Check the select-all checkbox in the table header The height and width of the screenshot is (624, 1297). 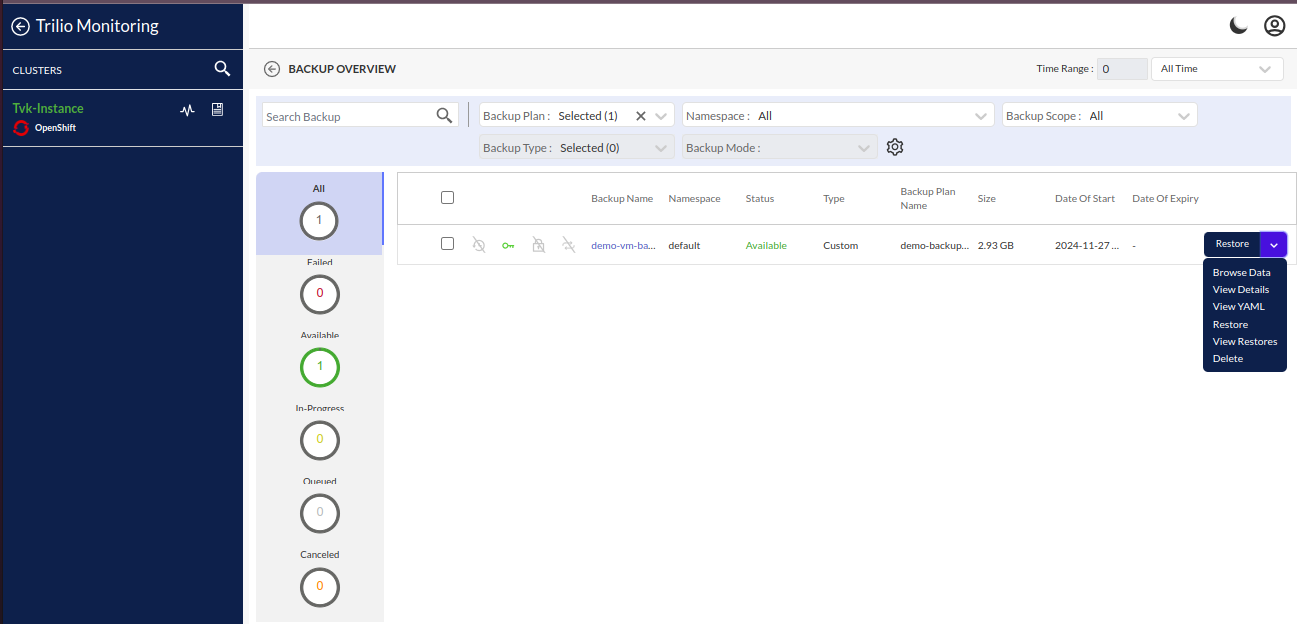pyautogui.click(x=447, y=198)
